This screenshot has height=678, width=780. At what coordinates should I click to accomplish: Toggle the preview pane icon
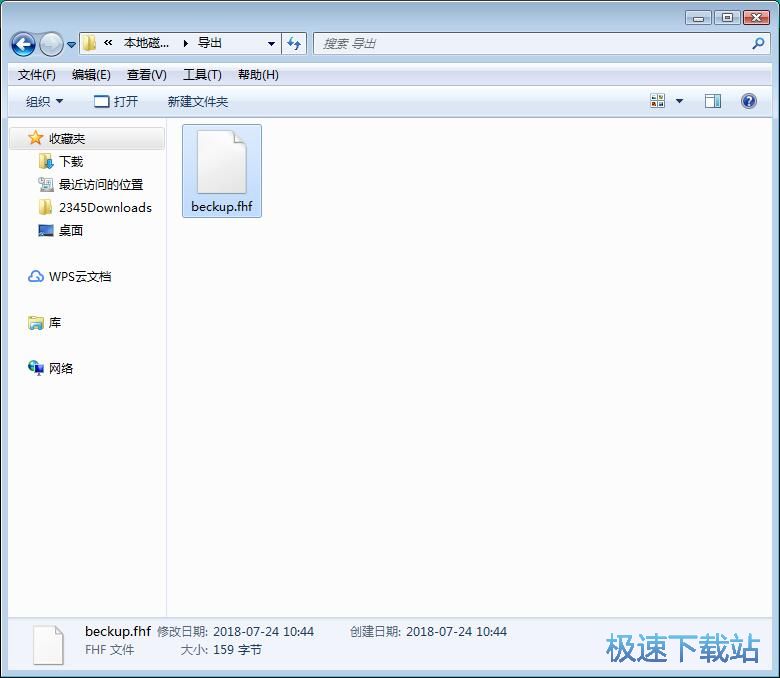click(x=712, y=101)
